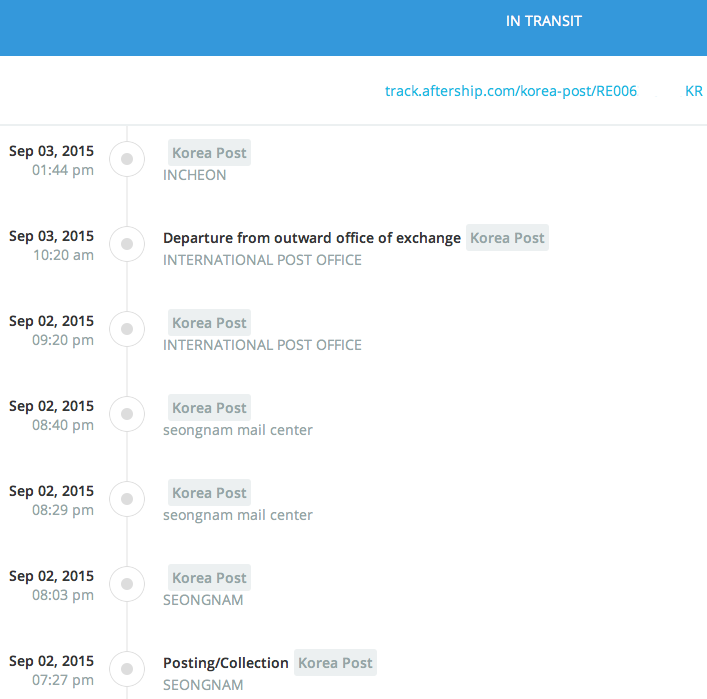Select timeline marker for Sep 02 09:20 pm

pos(127,329)
